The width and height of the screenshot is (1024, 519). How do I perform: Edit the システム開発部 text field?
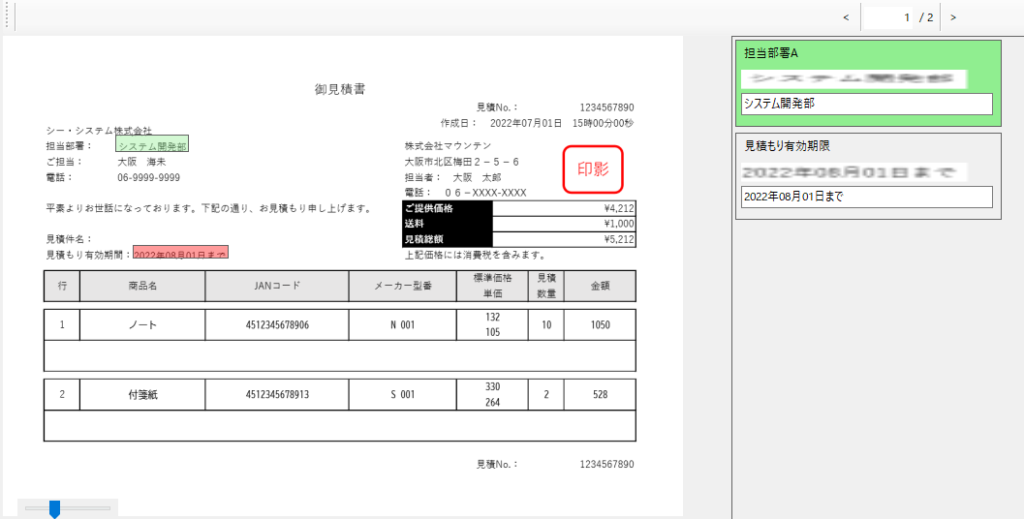[867, 104]
